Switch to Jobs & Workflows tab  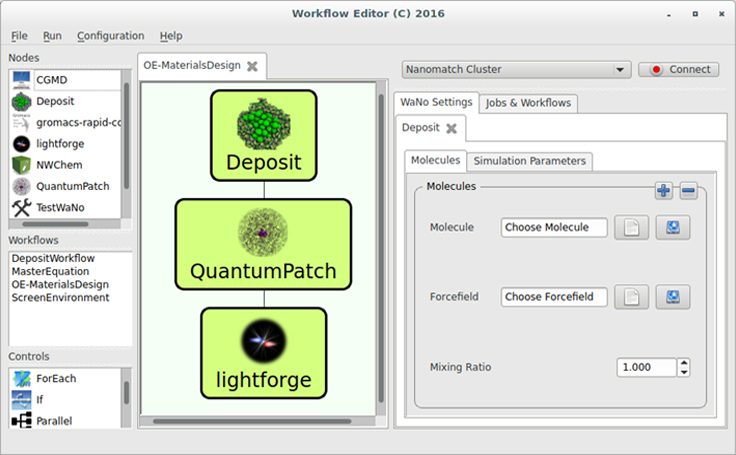point(528,103)
